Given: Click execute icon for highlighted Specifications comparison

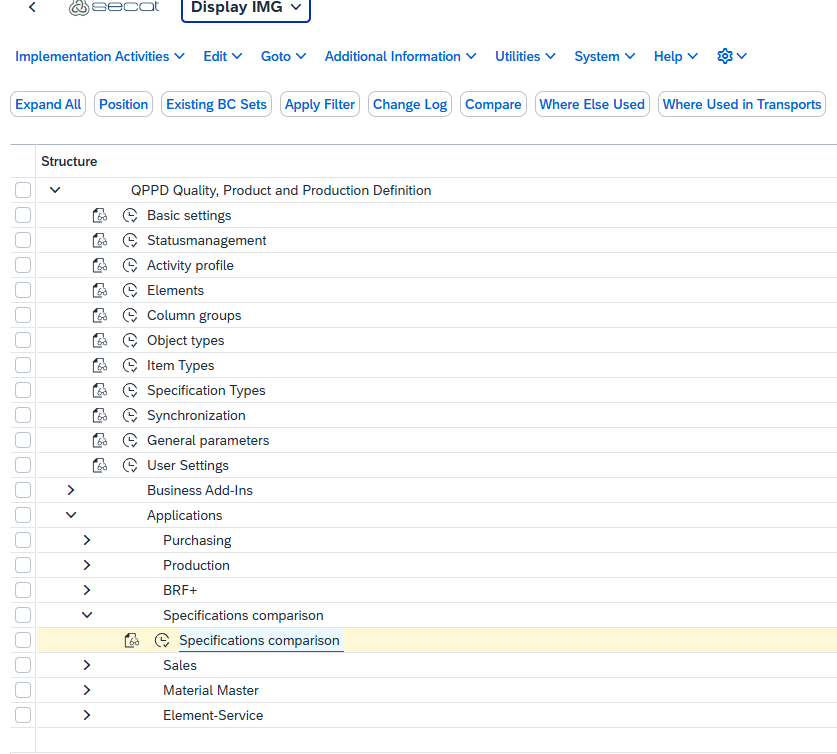Looking at the screenshot, I should [161, 640].
